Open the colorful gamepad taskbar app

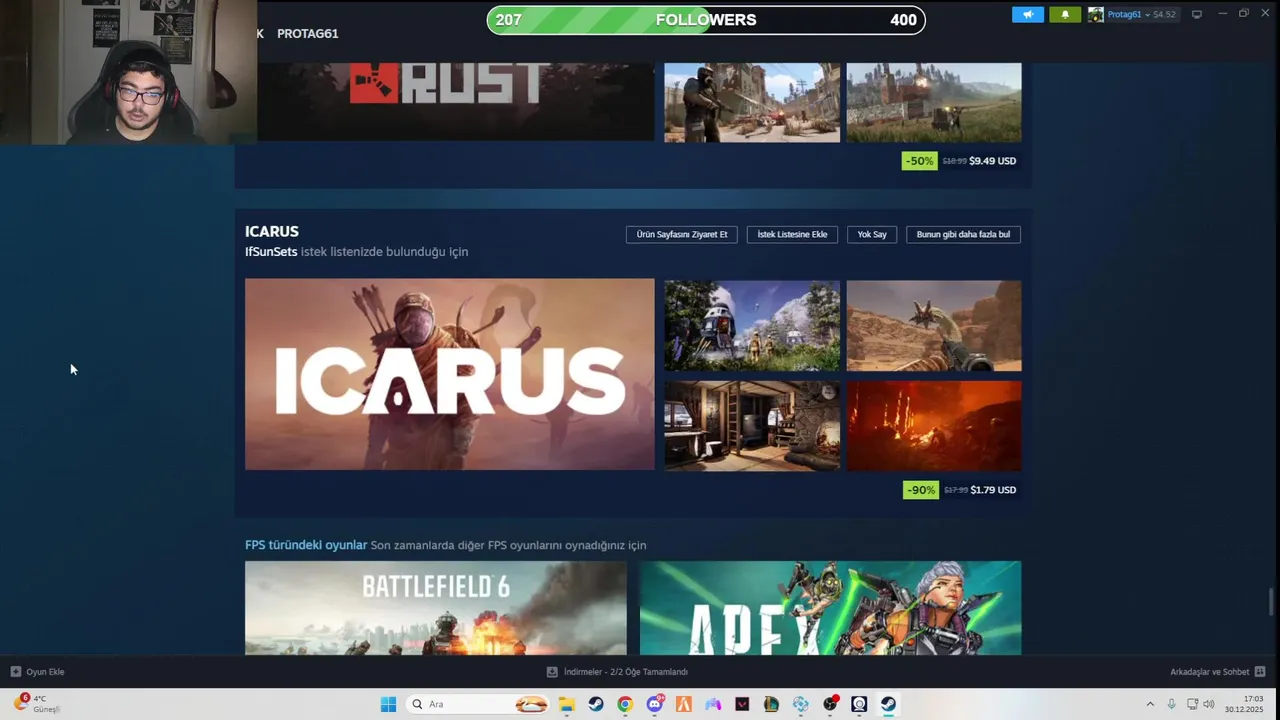point(713,704)
